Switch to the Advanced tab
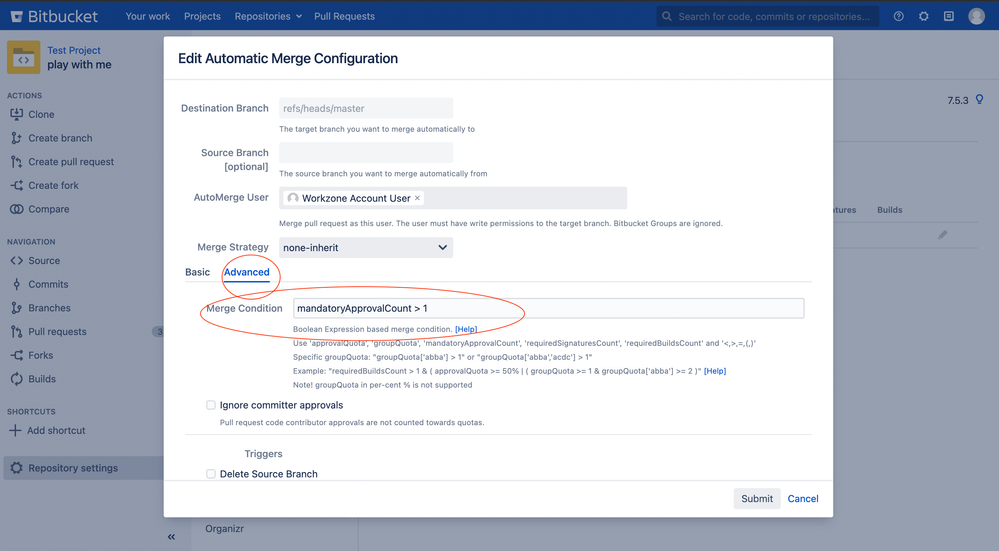 [x=247, y=272]
